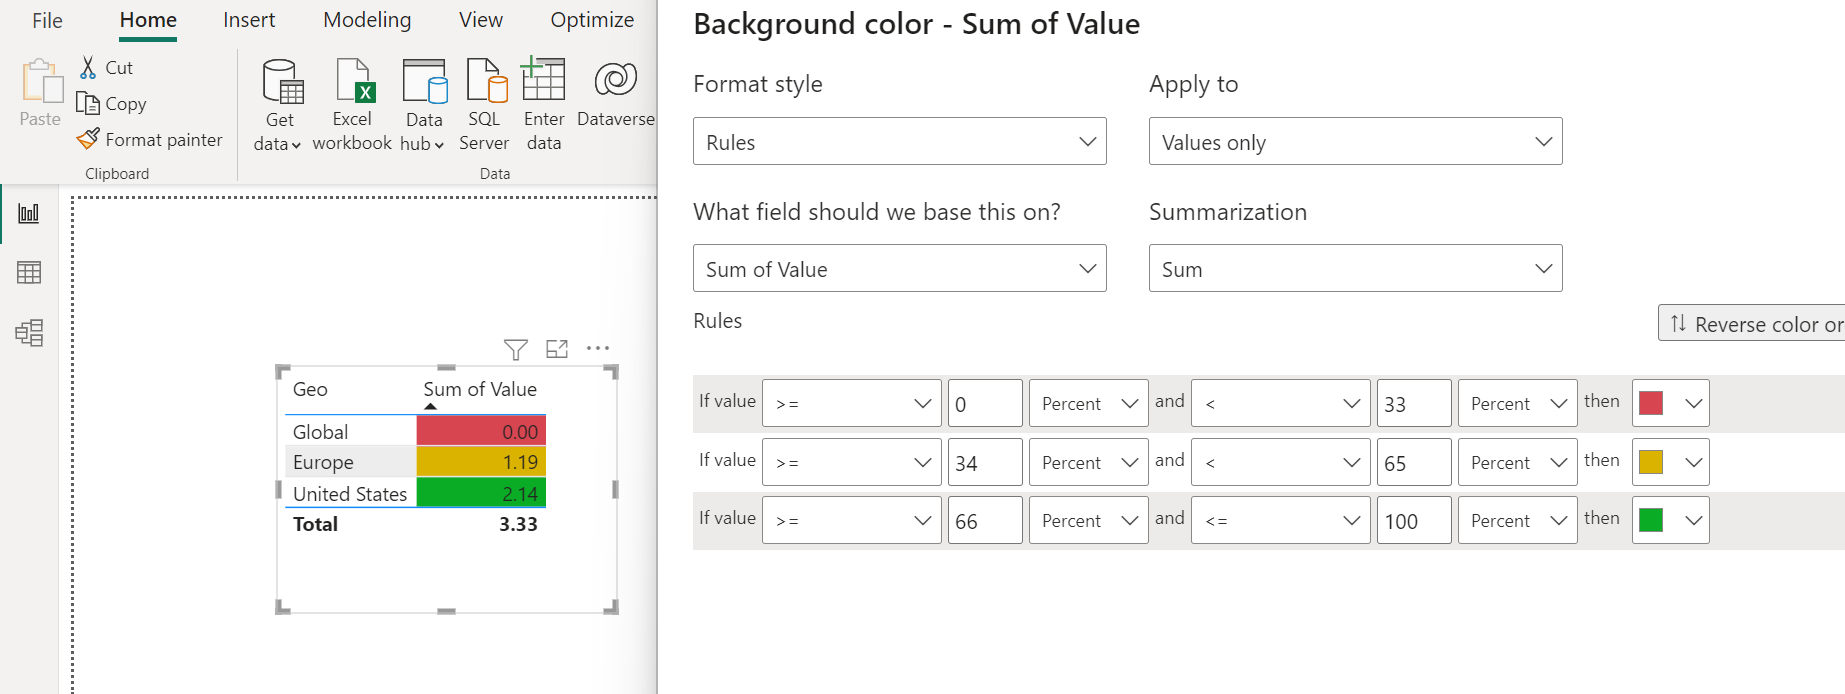
Task: Select the Home ribbon tab
Action: (148, 20)
